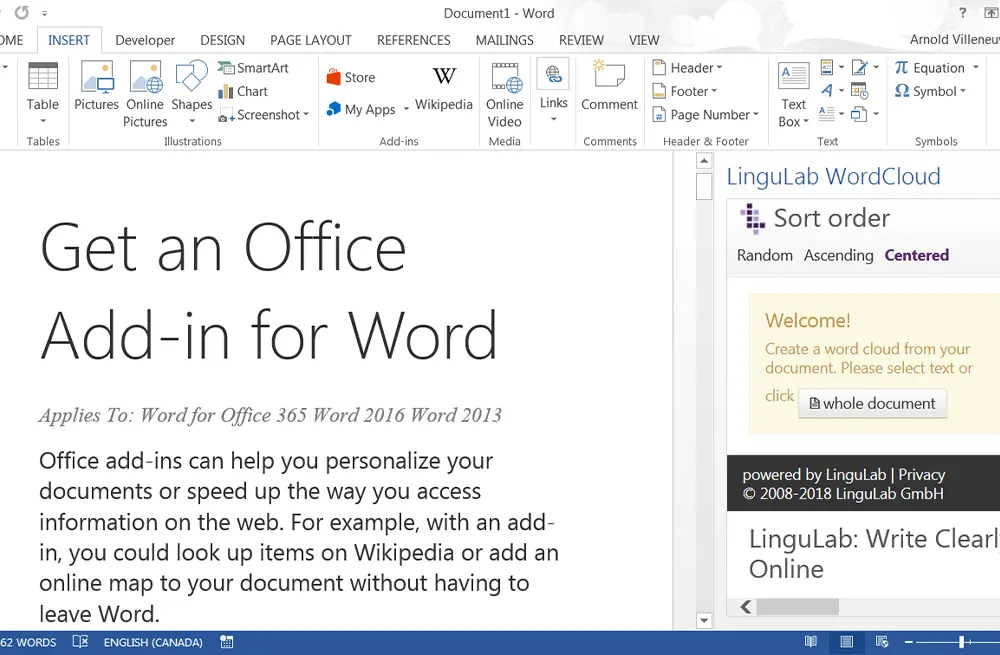Click the Repeat icon in Quick Access Toolbar
This screenshot has height=655, width=1000.
click(22, 12)
